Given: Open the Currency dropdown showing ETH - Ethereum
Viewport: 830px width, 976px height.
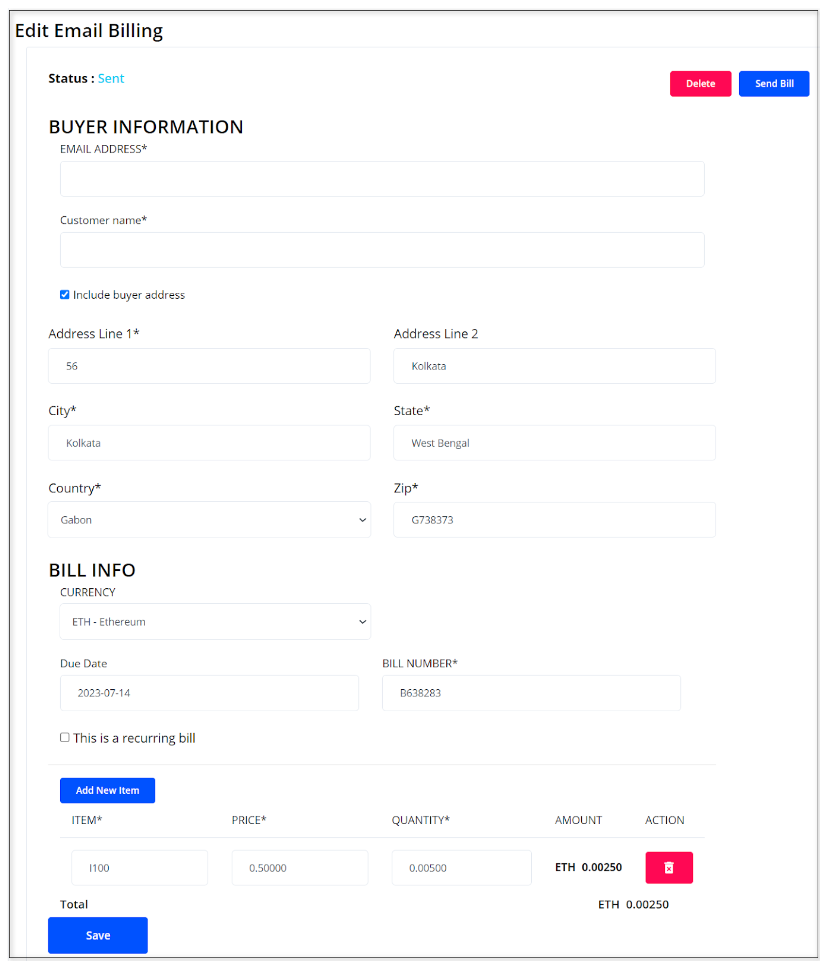Looking at the screenshot, I should [215, 621].
